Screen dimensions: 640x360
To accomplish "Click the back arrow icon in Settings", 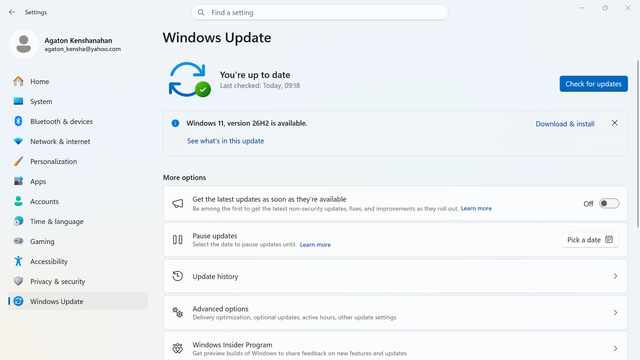I will pos(12,12).
